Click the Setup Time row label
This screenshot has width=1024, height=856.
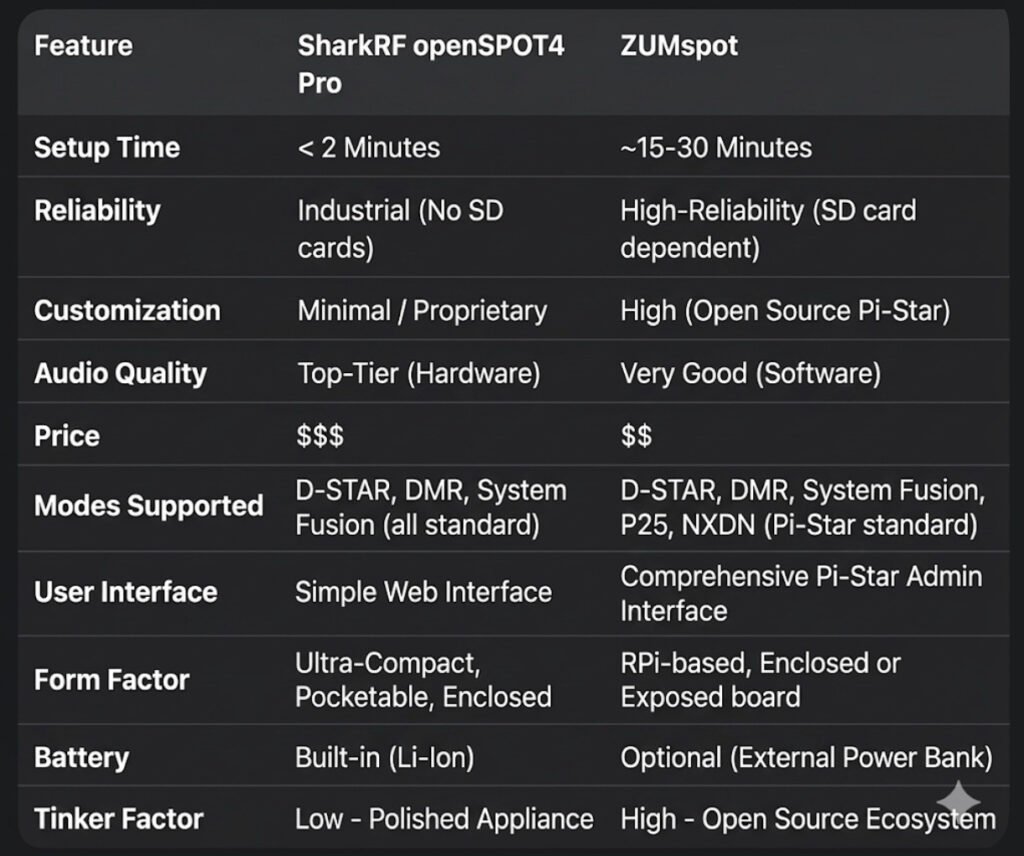[107, 148]
